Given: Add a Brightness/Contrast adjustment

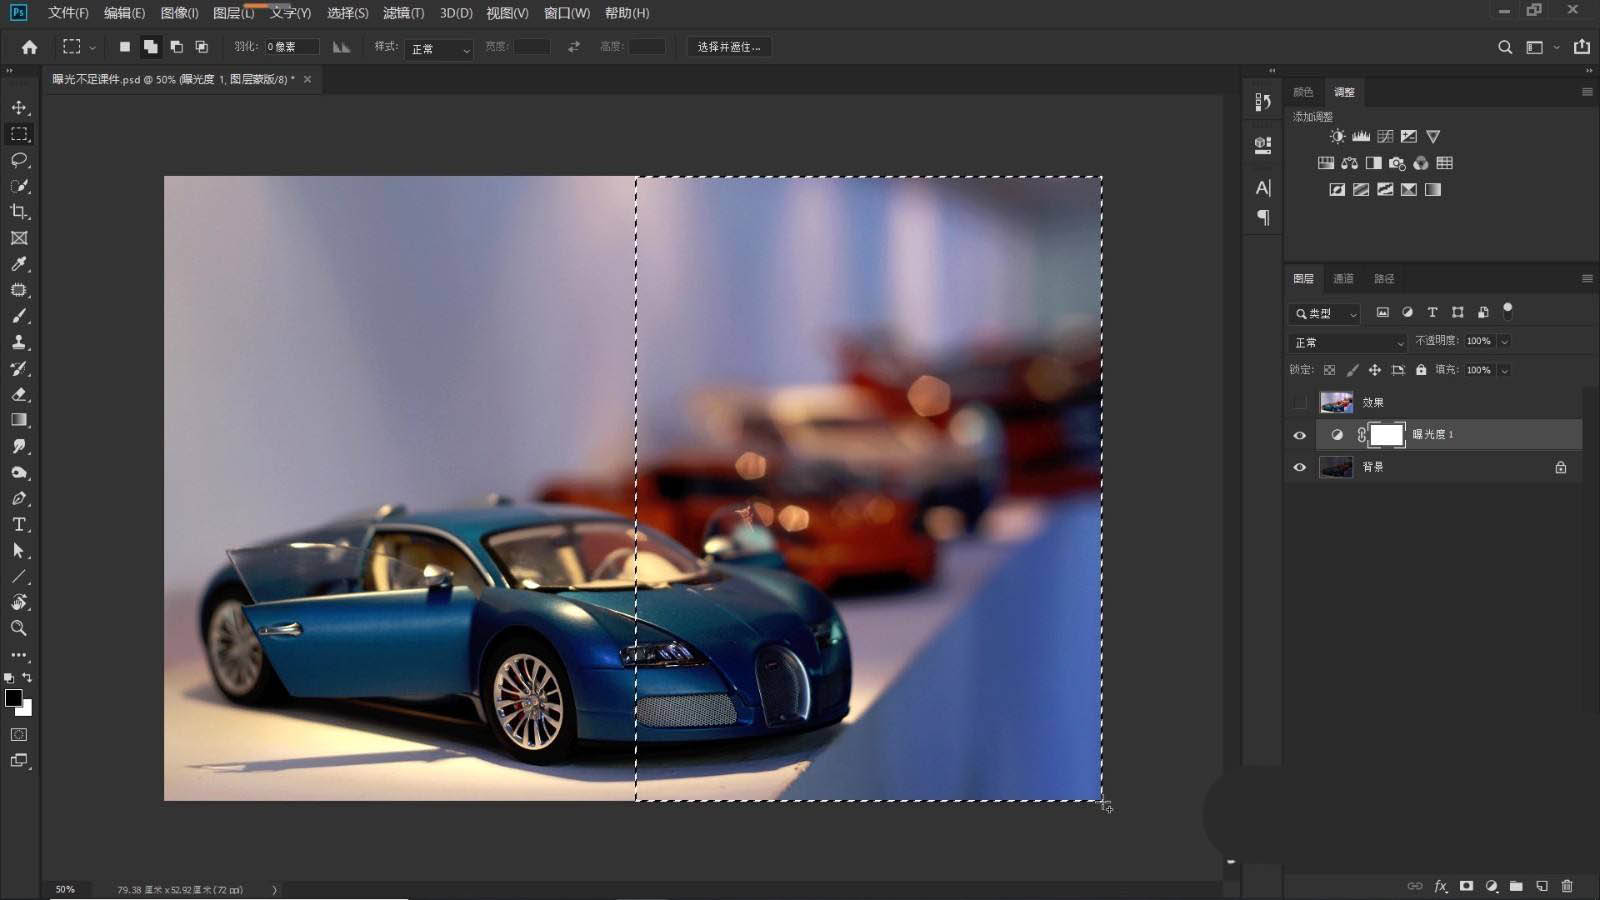Looking at the screenshot, I should pos(1337,136).
